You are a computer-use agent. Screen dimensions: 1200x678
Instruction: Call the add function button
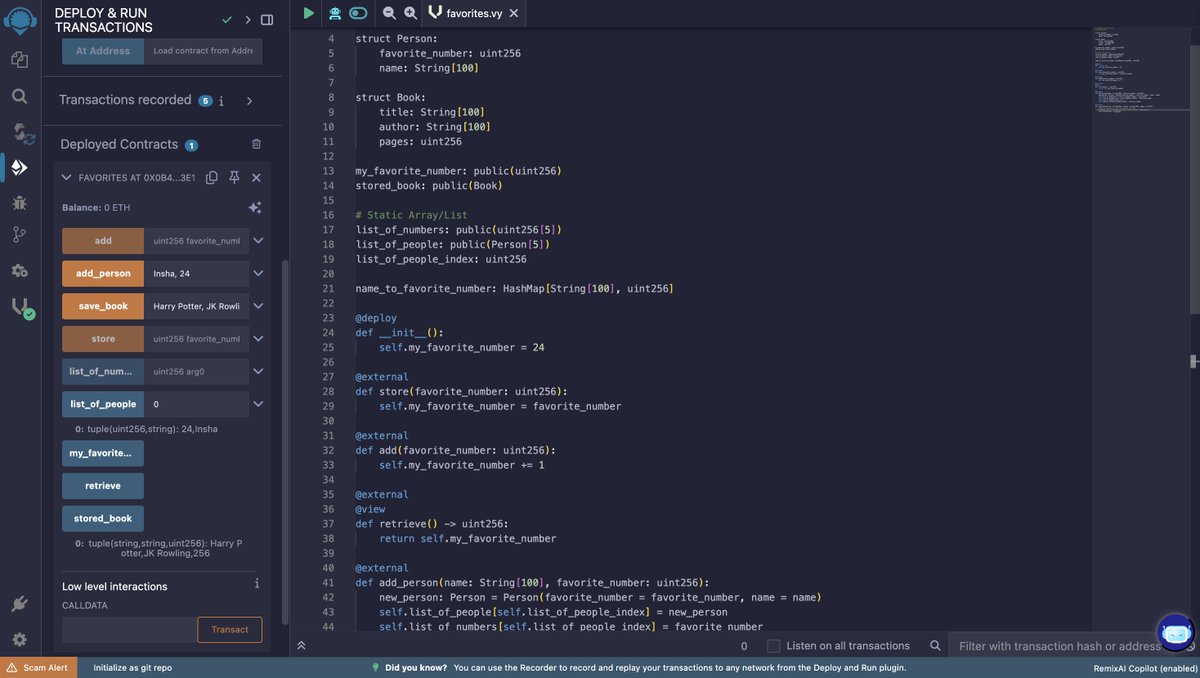pyautogui.click(x=103, y=241)
